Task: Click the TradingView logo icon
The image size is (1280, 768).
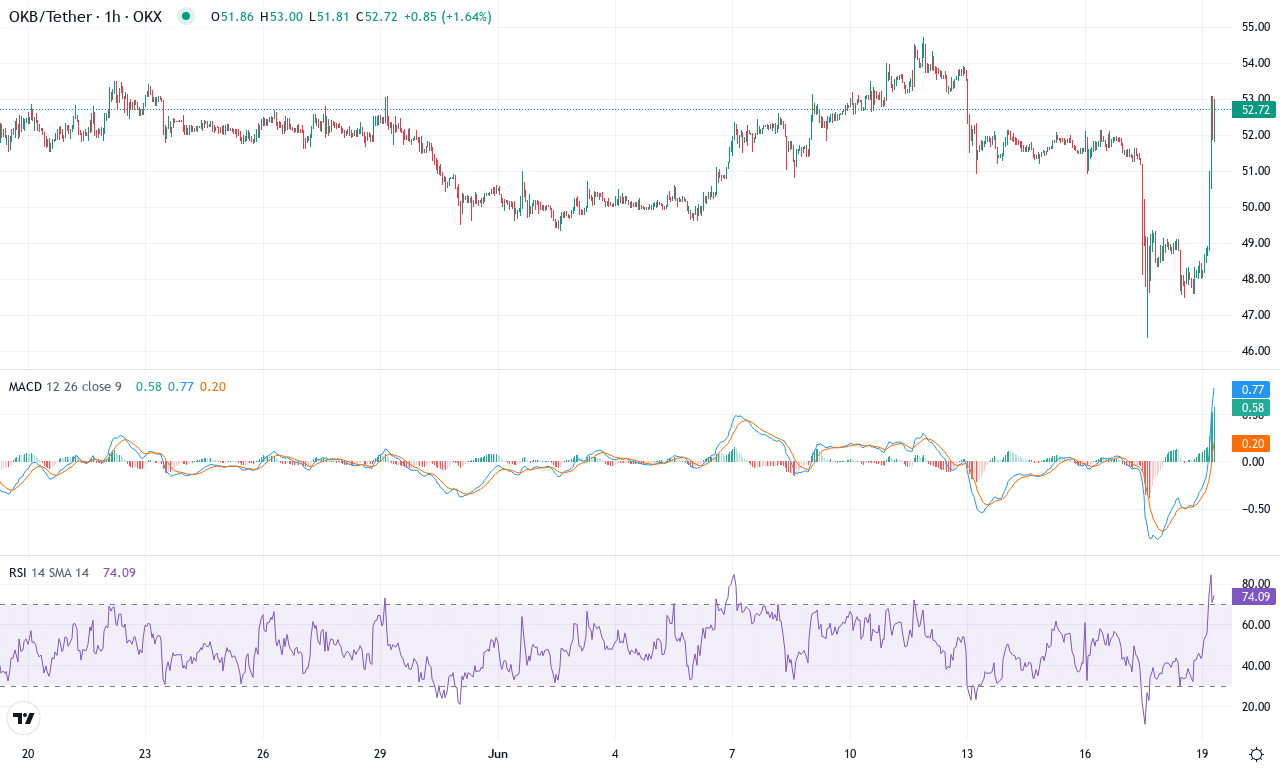Action: click(24, 718)
